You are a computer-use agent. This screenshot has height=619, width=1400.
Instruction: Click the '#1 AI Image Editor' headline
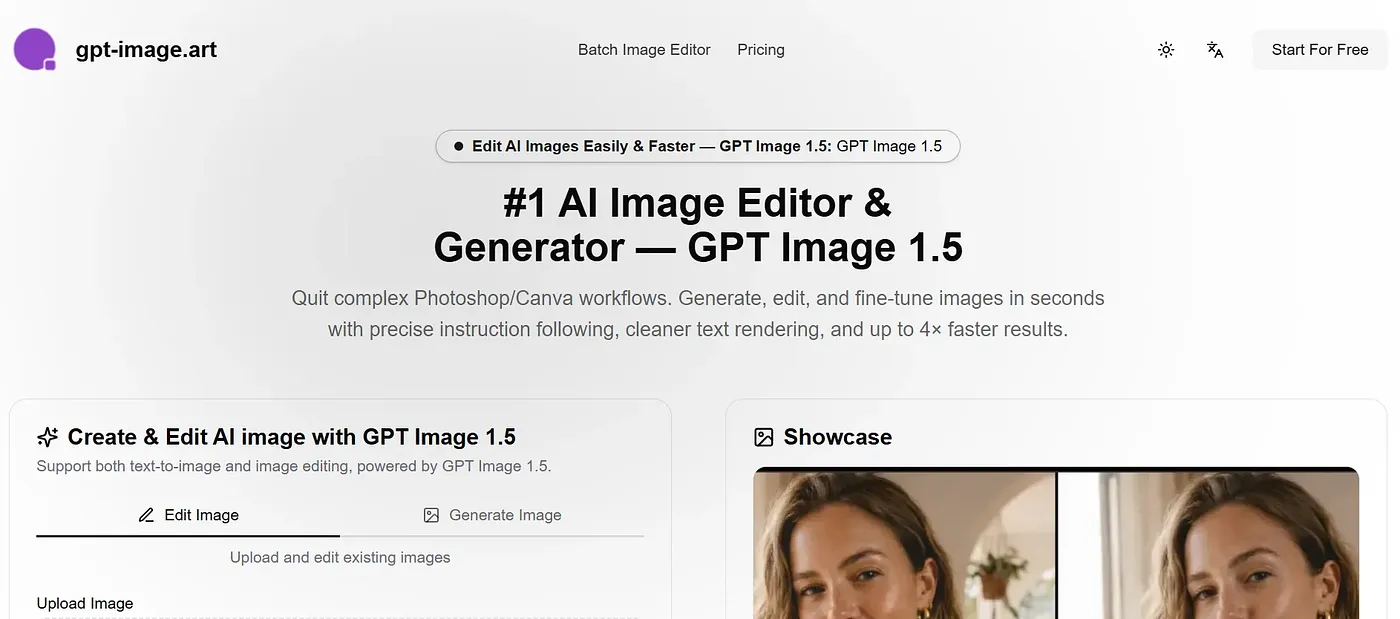[x=698, y=225]
